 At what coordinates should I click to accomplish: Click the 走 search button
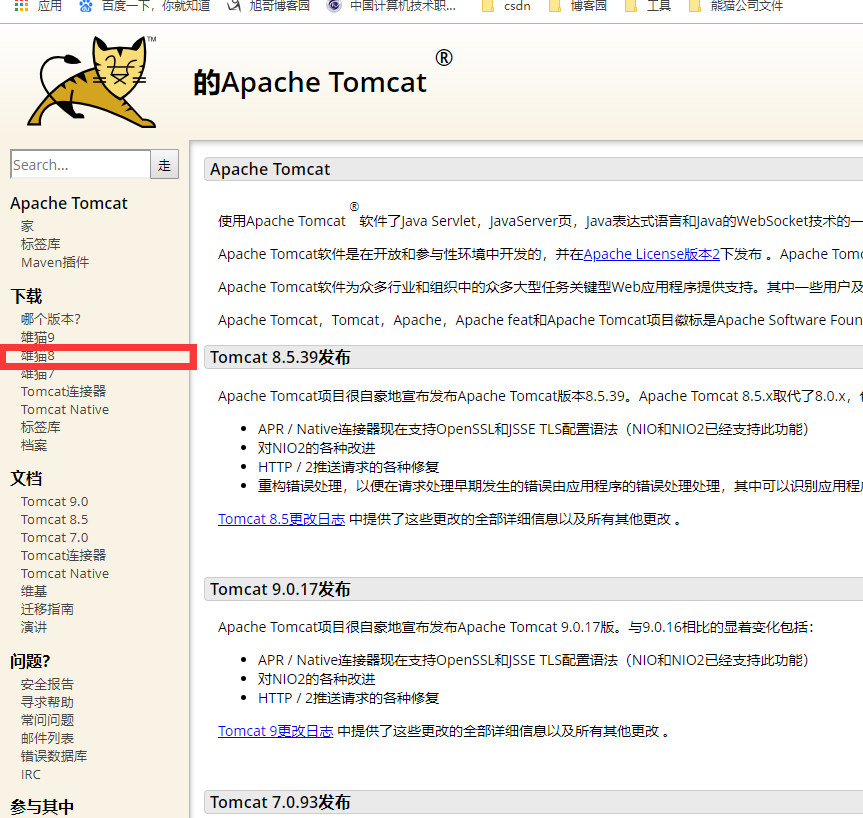point(165,164)
